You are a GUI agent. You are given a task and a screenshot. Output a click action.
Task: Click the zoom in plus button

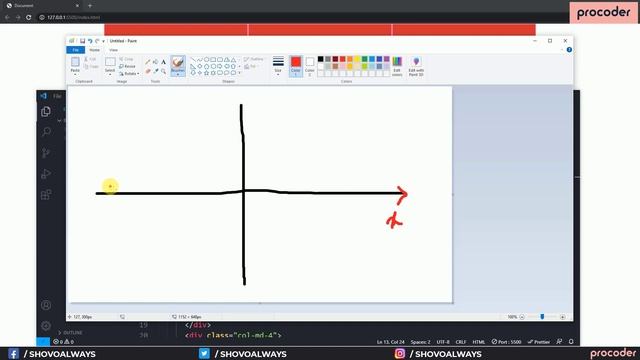pos(562,317)
